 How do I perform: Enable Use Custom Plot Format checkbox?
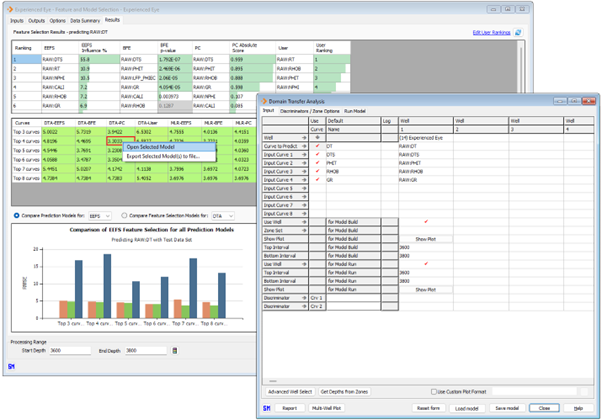(x=432, y=391)
